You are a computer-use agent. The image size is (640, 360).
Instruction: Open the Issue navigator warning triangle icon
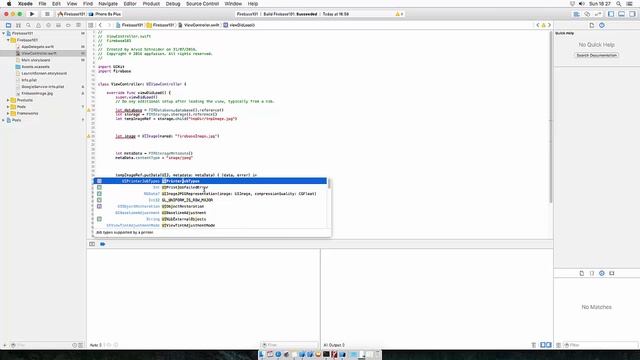pos(38,25)
